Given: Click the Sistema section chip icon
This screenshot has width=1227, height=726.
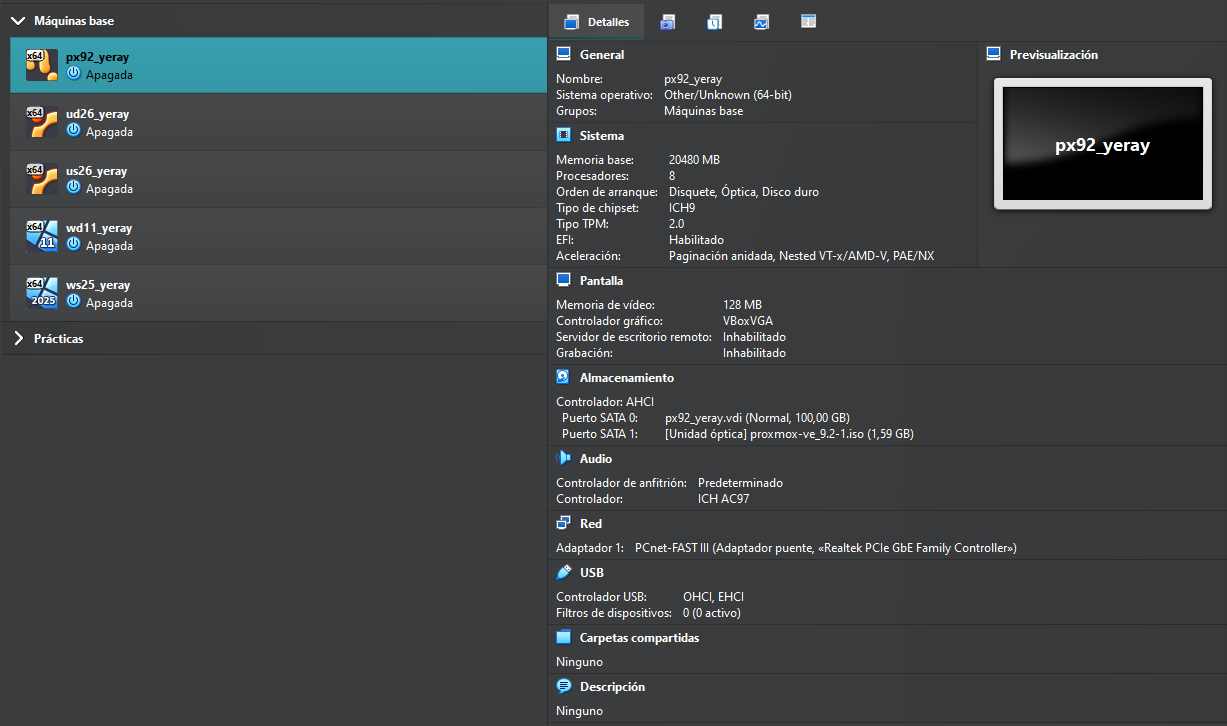Looking at the screenshot, I should [563, 135].
